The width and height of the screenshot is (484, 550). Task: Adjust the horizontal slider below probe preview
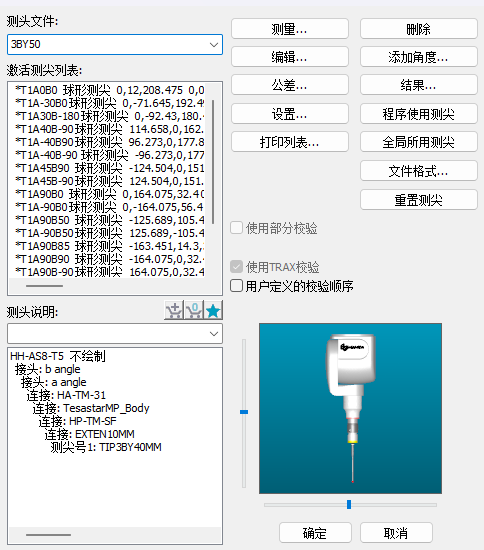(349, 504)
